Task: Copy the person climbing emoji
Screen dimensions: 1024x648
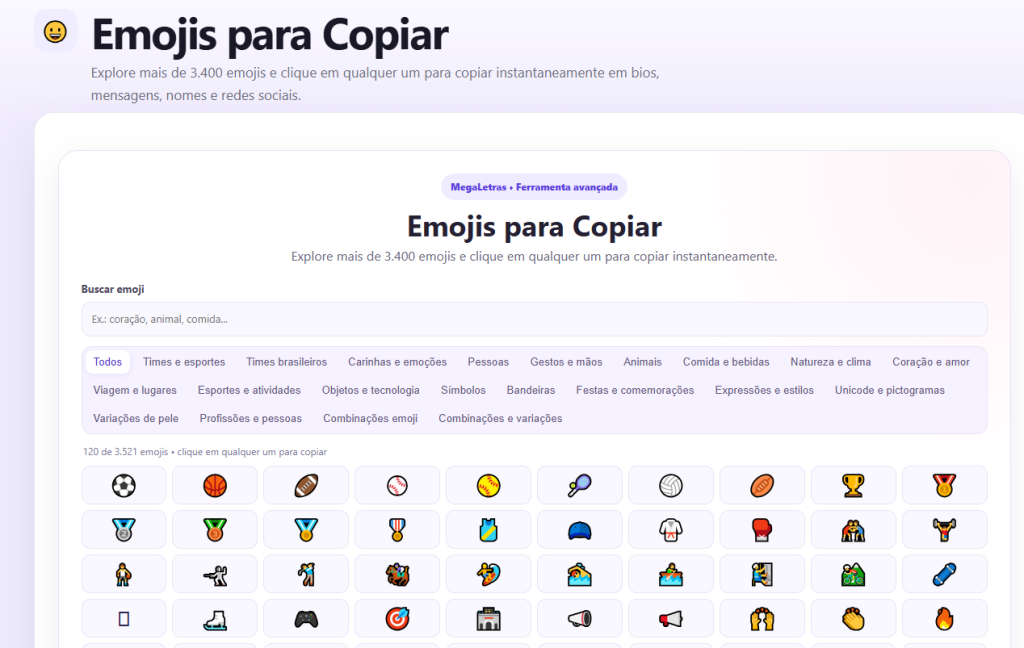Action: (x=762, y=574)
